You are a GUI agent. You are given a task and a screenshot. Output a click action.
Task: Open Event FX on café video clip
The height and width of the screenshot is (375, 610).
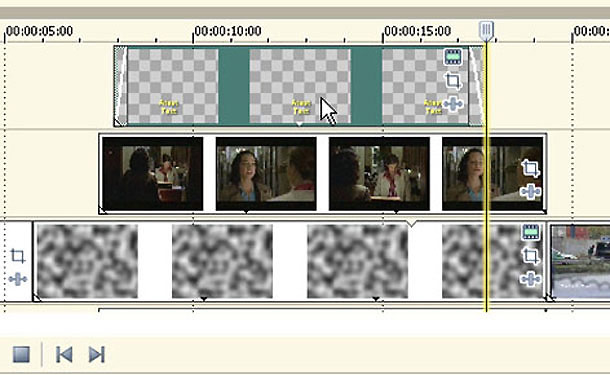[x=530, y=192]
